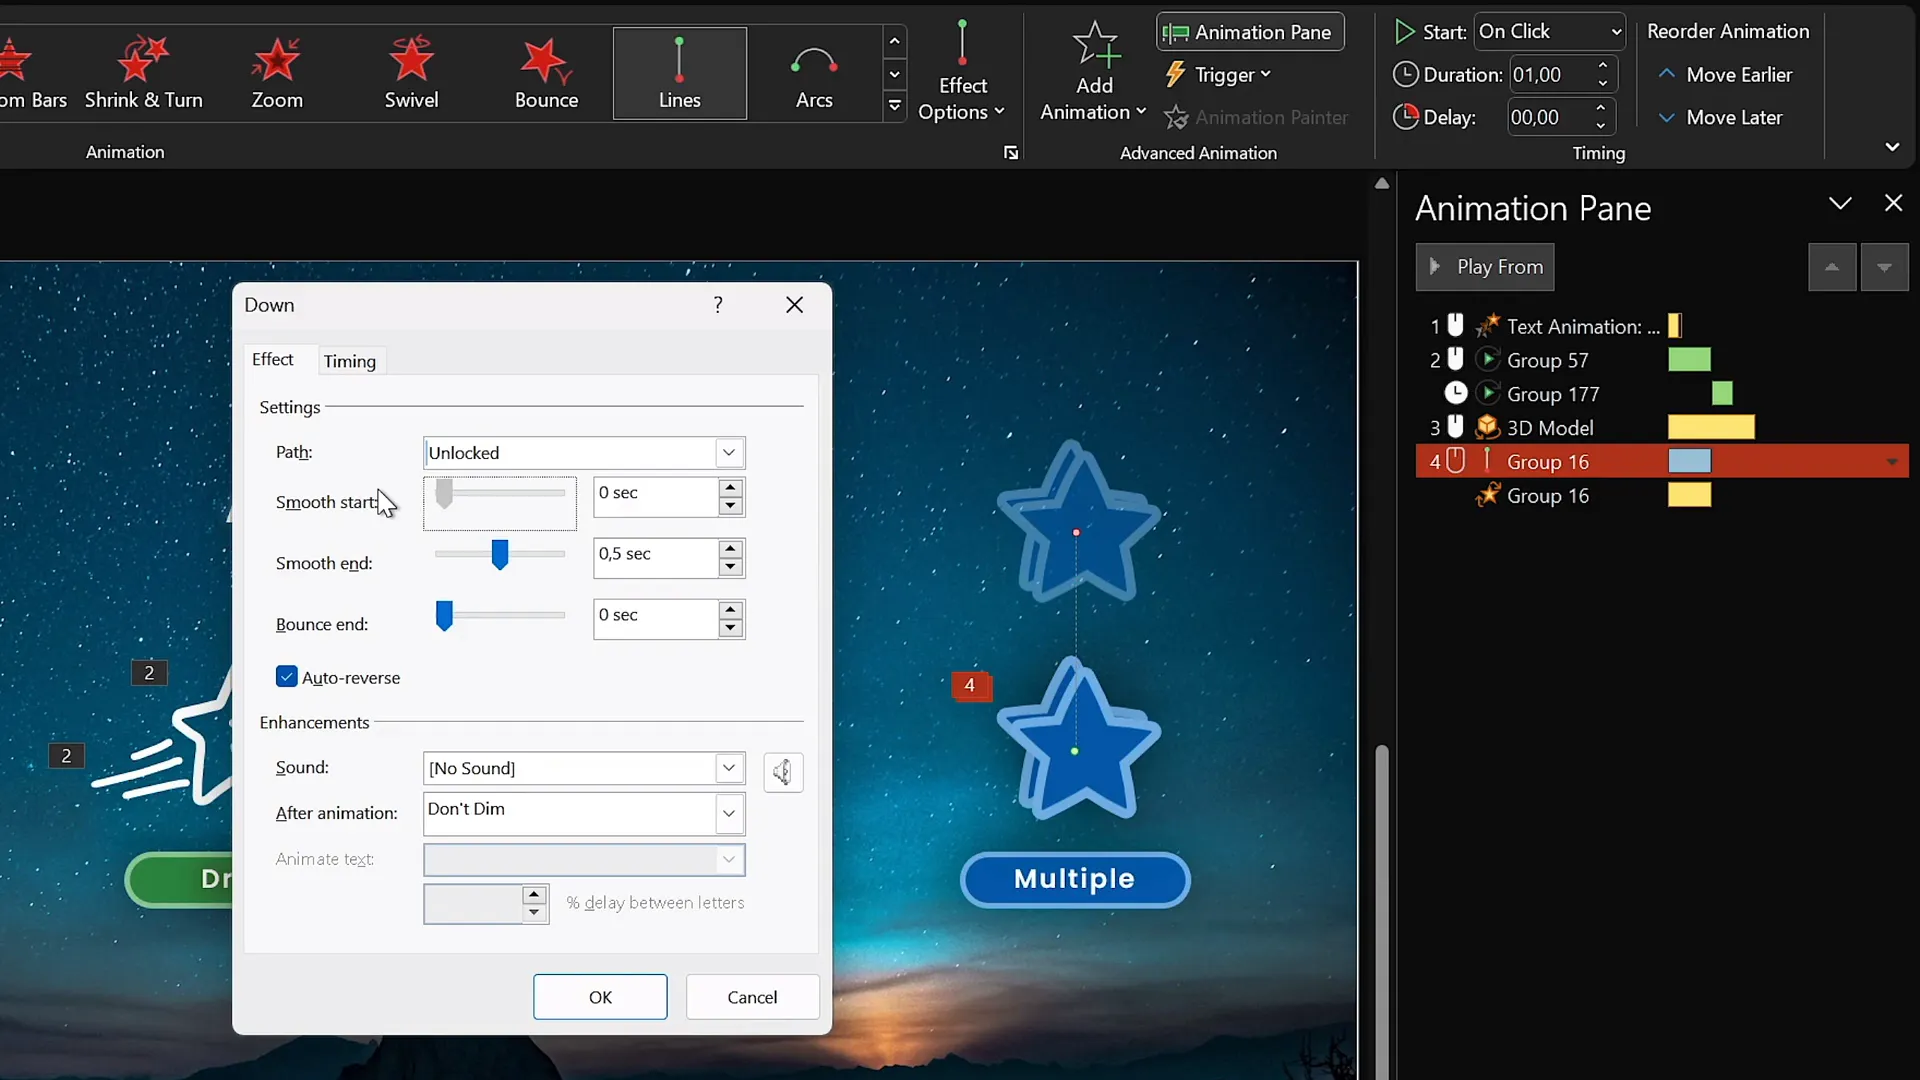The height and width of the screenshot is (1080, 1920).
Task: Click Move Earlier in Reorder Animation
Action: pyautogui.click(x=1725, y=75)
